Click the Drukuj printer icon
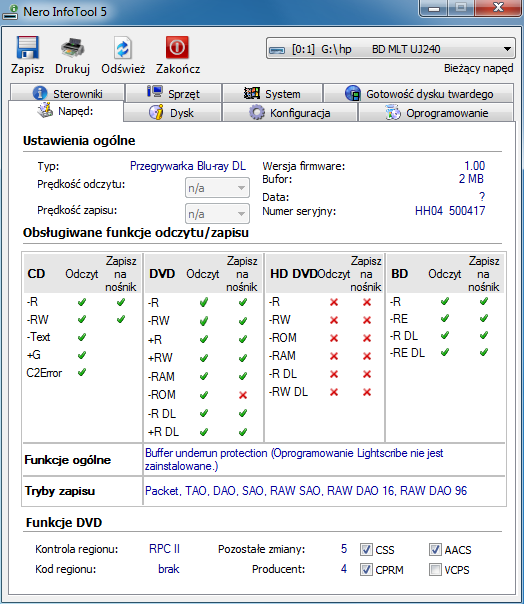524x604 pixels. coord(72,48)
